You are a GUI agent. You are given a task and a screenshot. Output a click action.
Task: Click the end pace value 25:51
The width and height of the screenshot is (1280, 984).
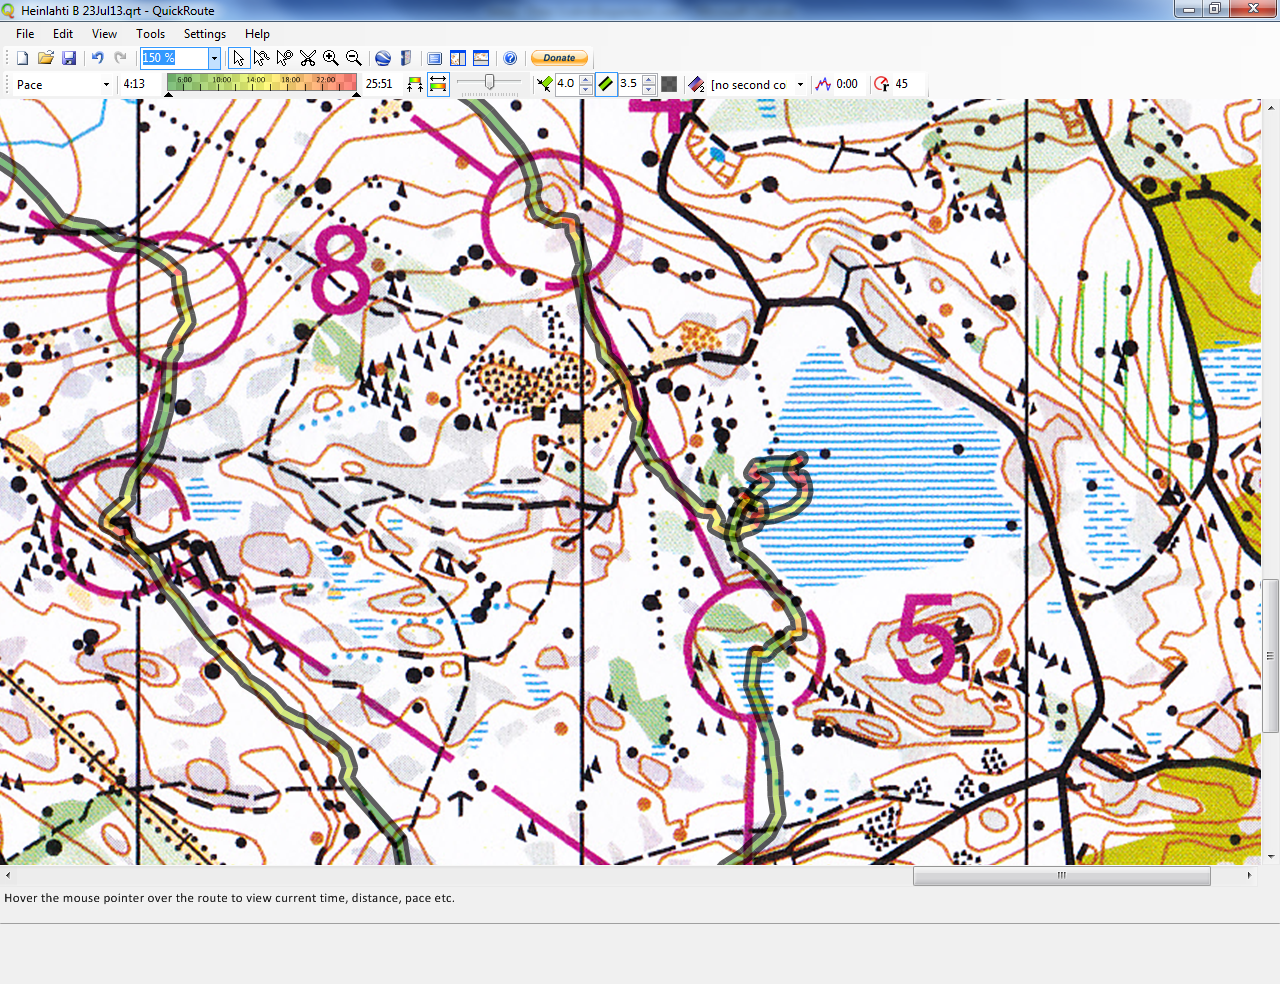pos(379,84)
